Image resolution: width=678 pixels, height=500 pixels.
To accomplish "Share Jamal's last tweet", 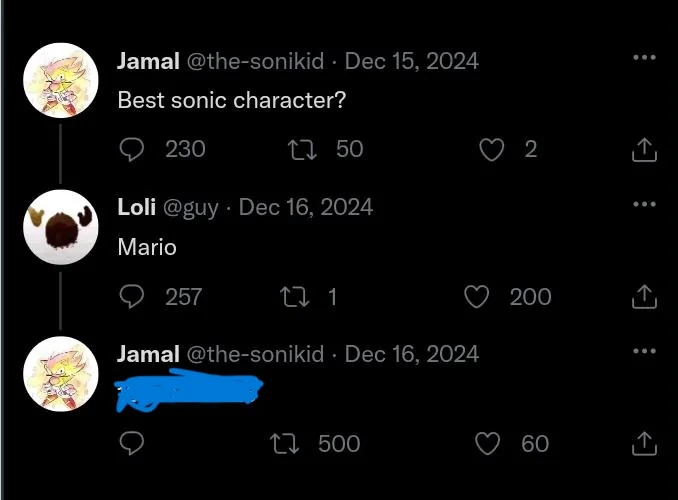I will click(x=644, y=444).
